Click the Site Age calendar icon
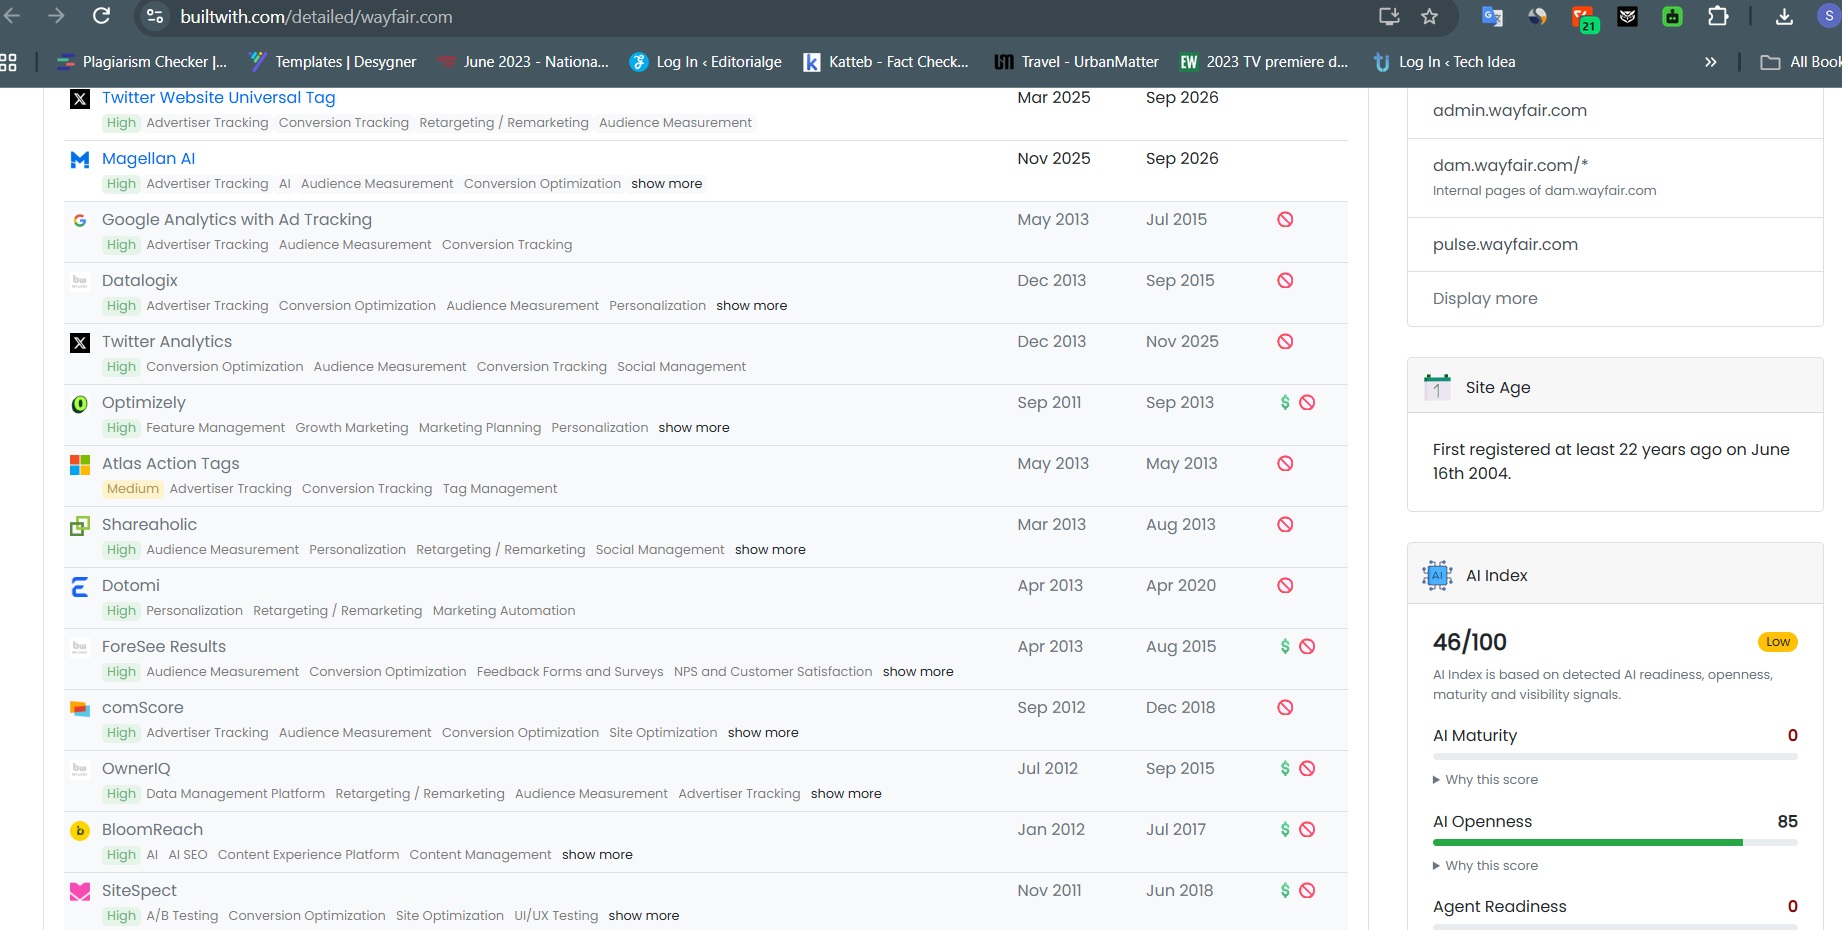The height and width of the screenshot is (930, 1842). (x=1437, y=387)
